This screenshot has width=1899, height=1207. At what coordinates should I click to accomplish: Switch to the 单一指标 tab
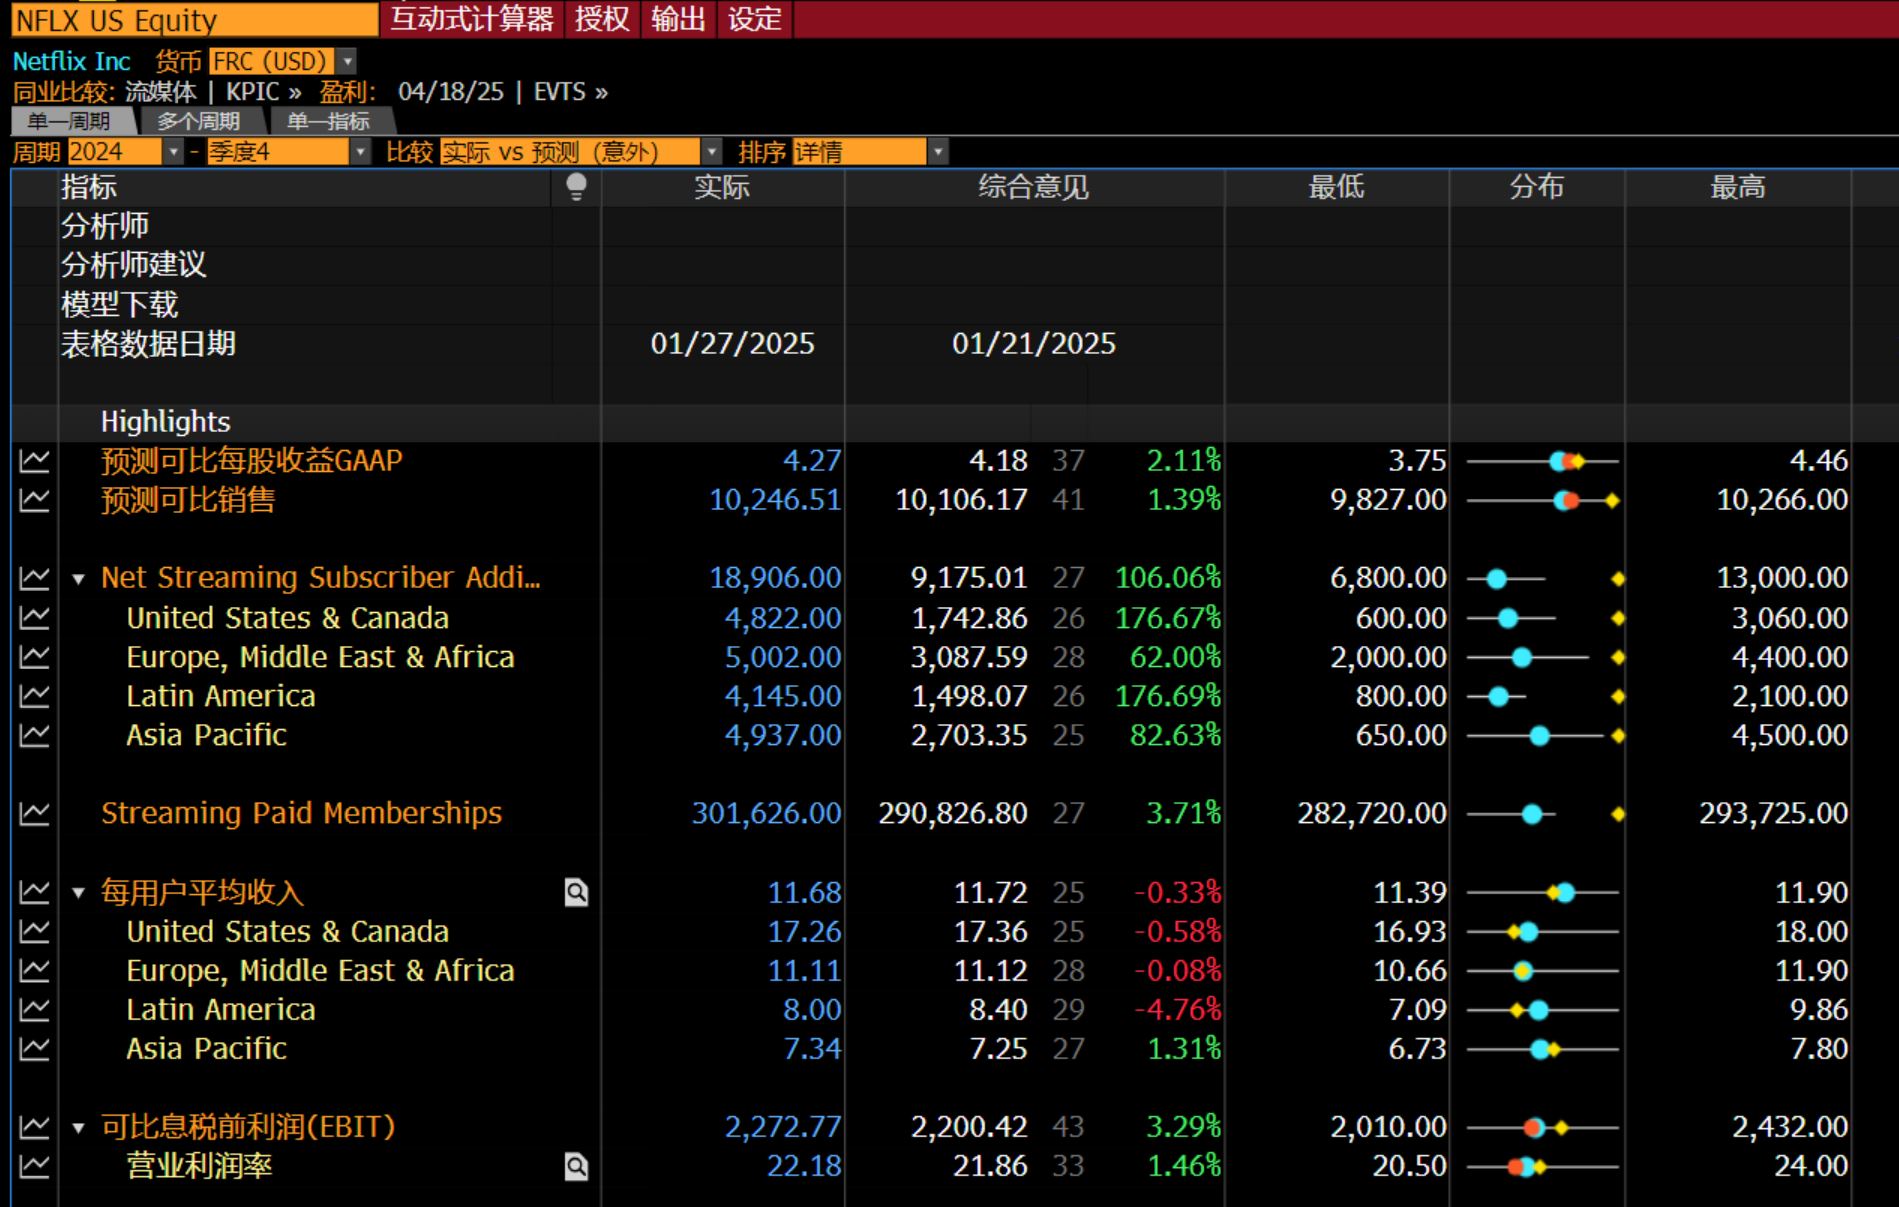point(328,122)
